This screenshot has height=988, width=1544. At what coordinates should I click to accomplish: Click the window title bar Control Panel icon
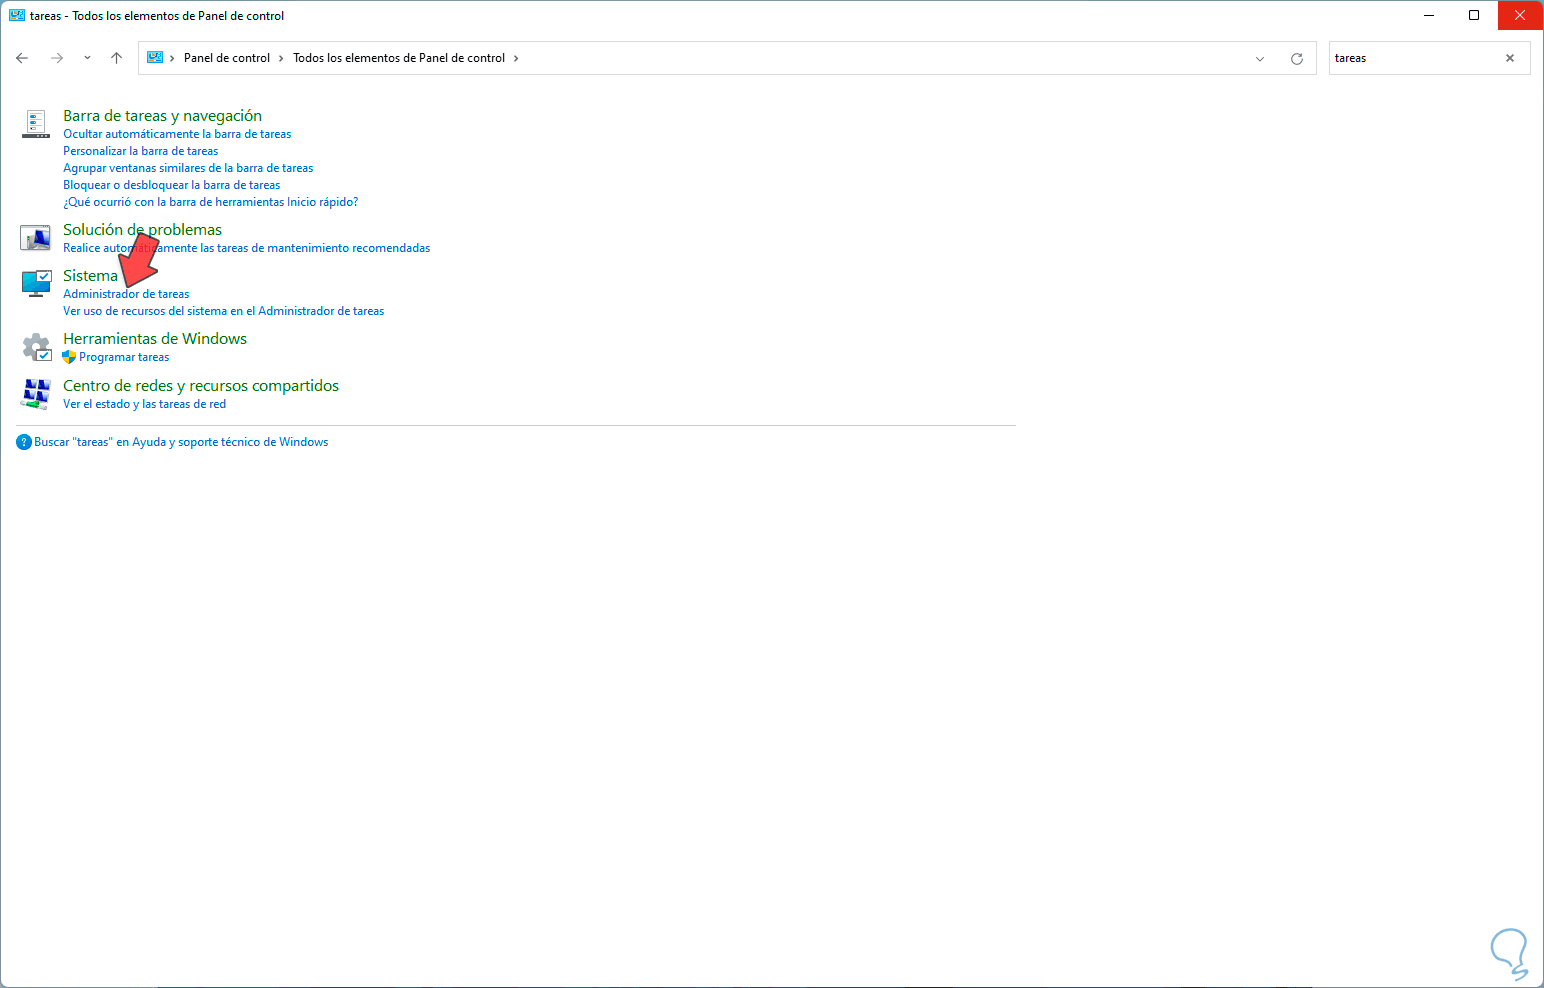click(17, 16)
